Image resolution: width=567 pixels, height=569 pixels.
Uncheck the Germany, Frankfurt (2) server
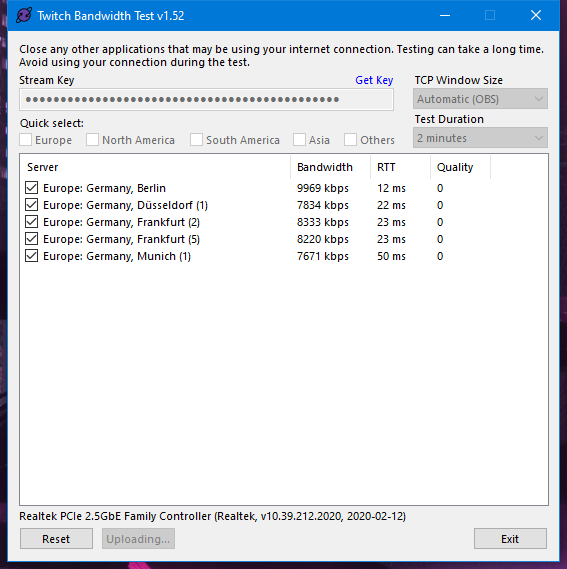(x=32, y=222)
